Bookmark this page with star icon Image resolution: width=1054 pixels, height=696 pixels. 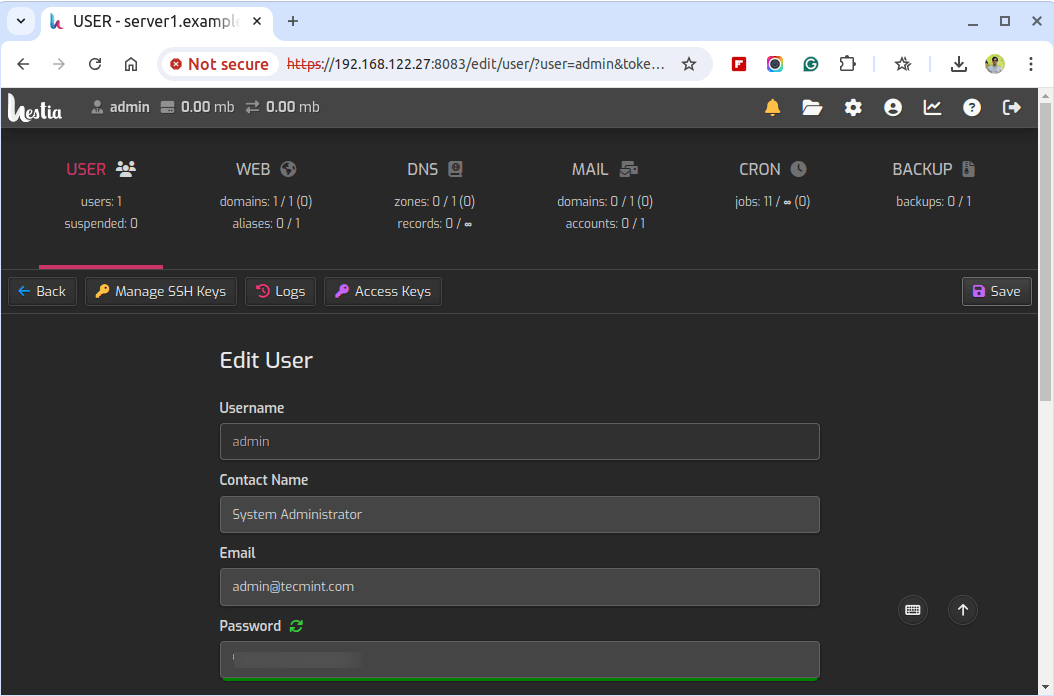click(689, 64)
